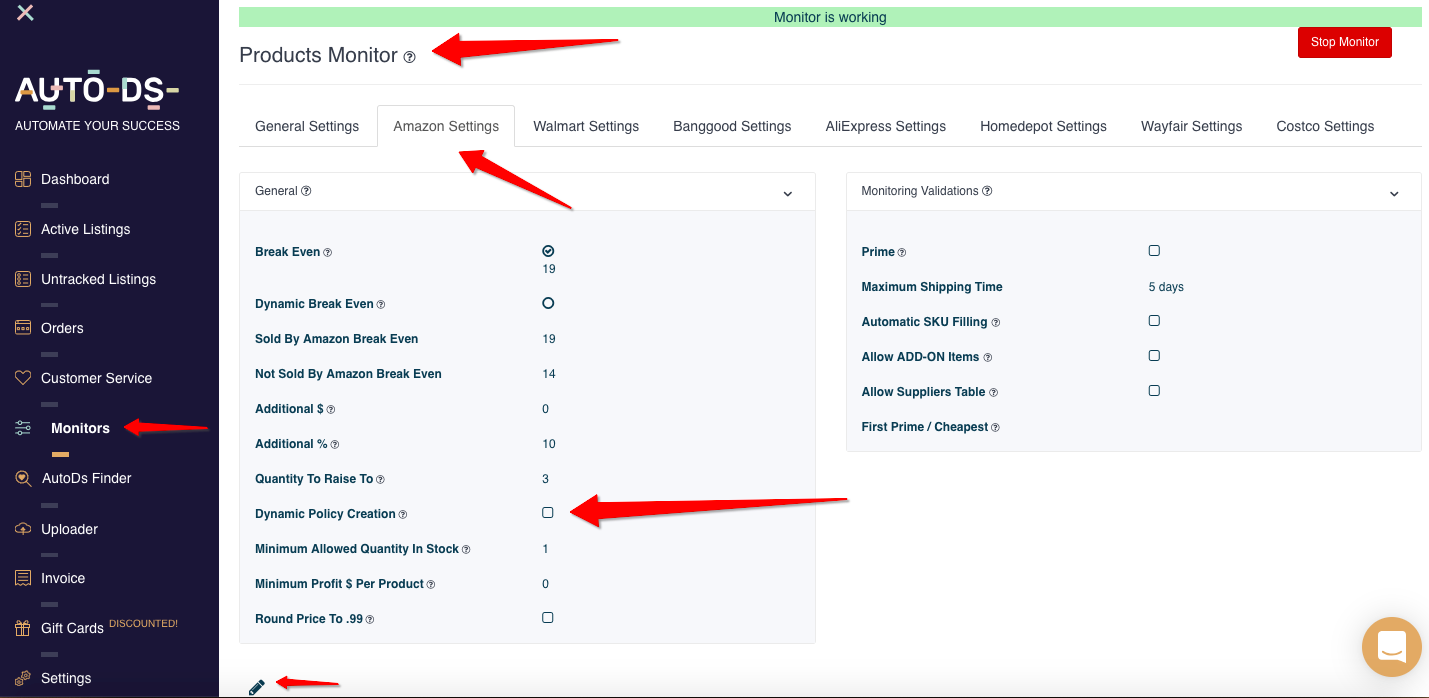Enable Dynamic Policy Creation checkbox
The image size is (1429, 698).
tap(548, 512)
